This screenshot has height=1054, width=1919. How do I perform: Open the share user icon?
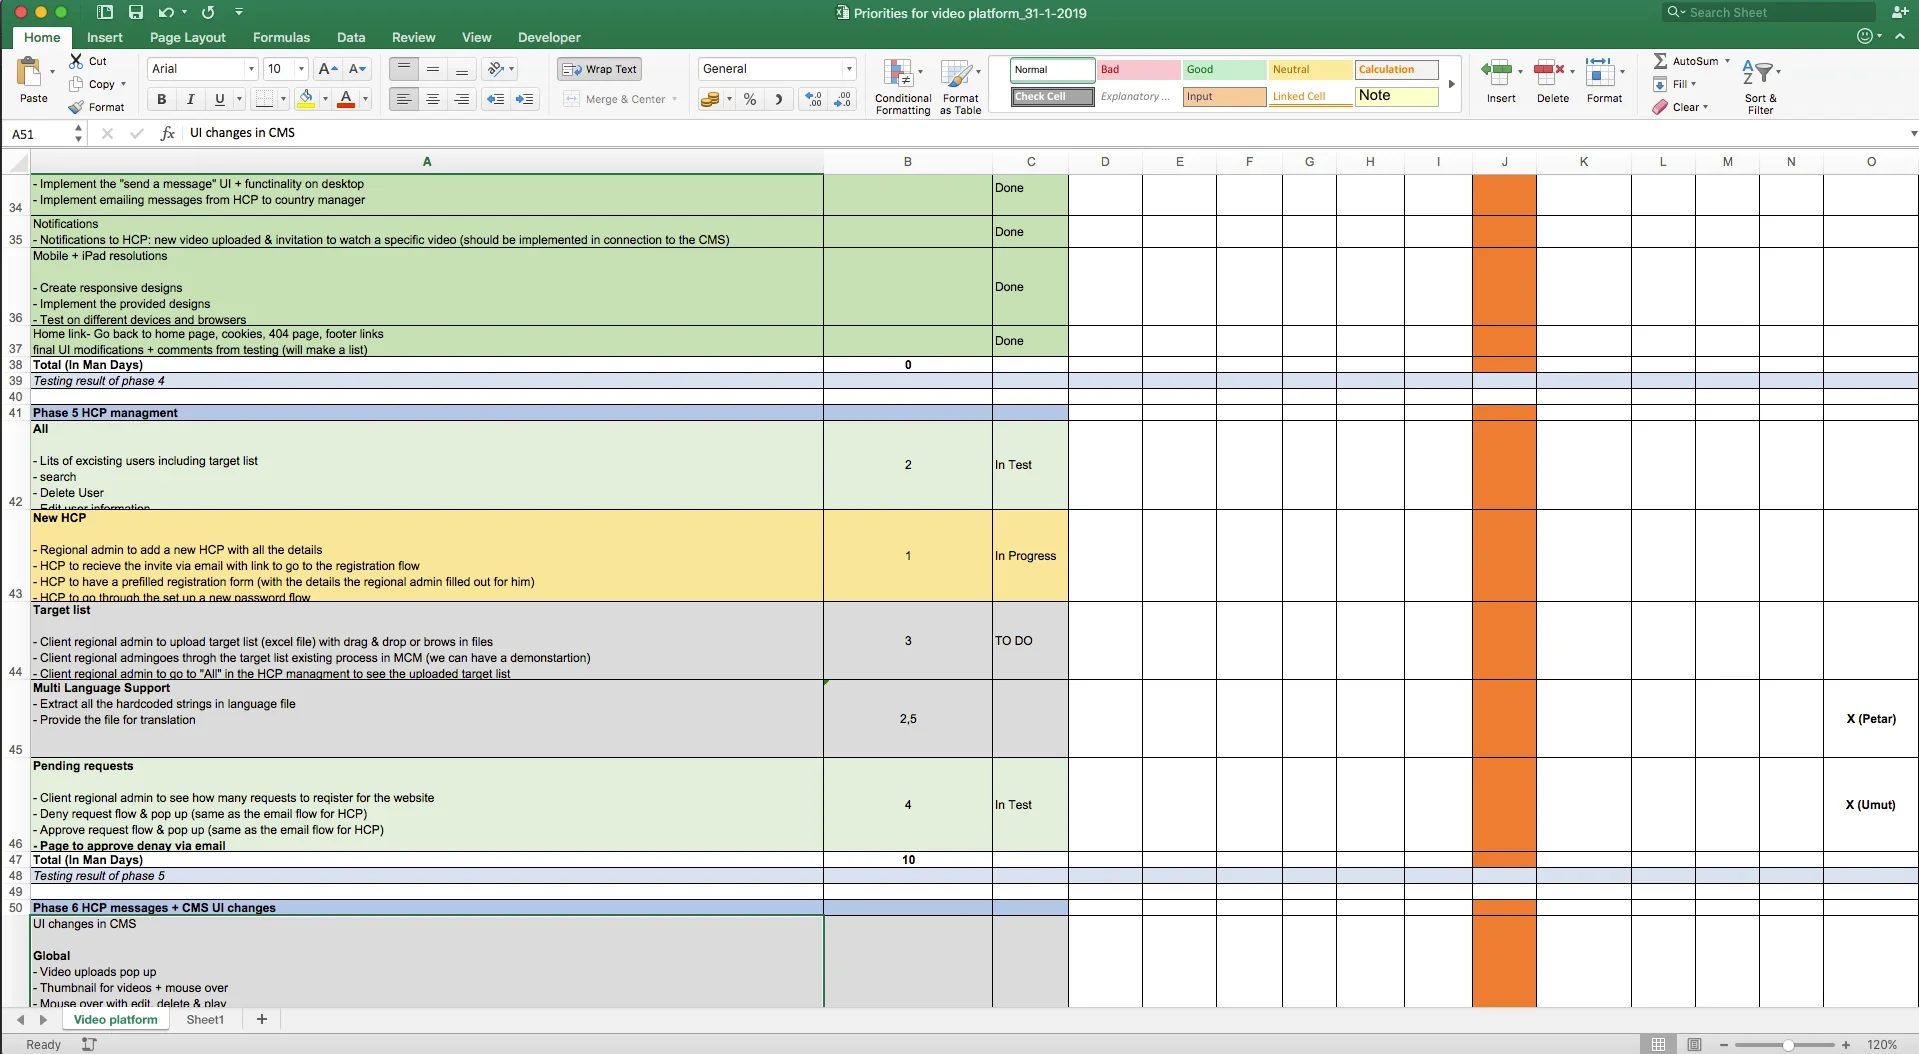[1899, 12]
